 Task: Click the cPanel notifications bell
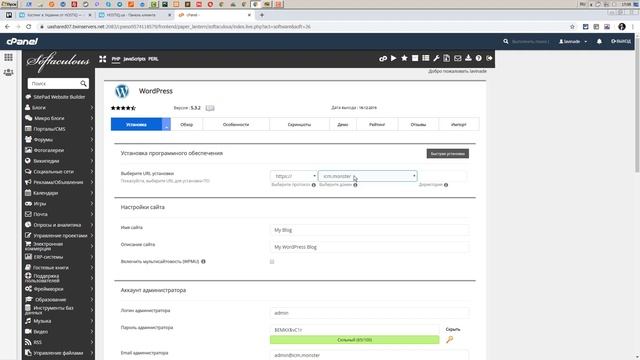point(599,42)
